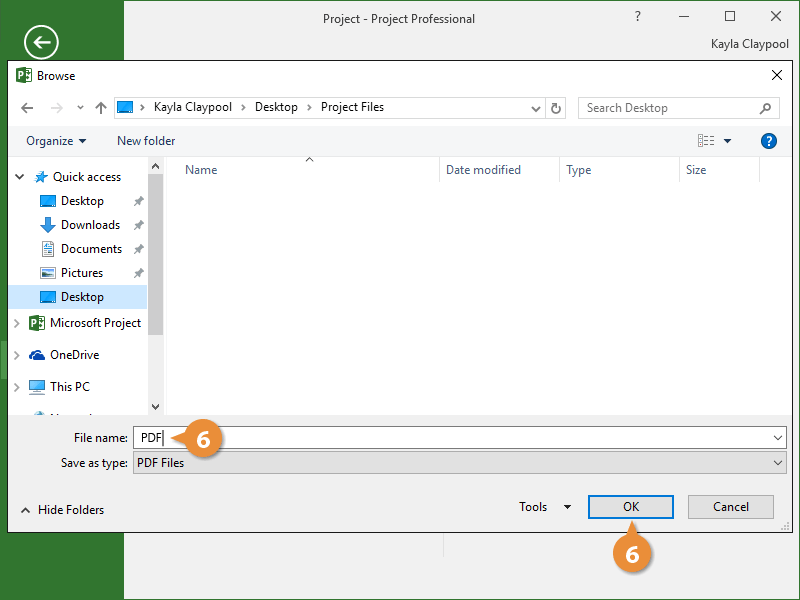Select Downloads in Quick access
The height and width of the screenshot is (600, 800).
[90, 225]
